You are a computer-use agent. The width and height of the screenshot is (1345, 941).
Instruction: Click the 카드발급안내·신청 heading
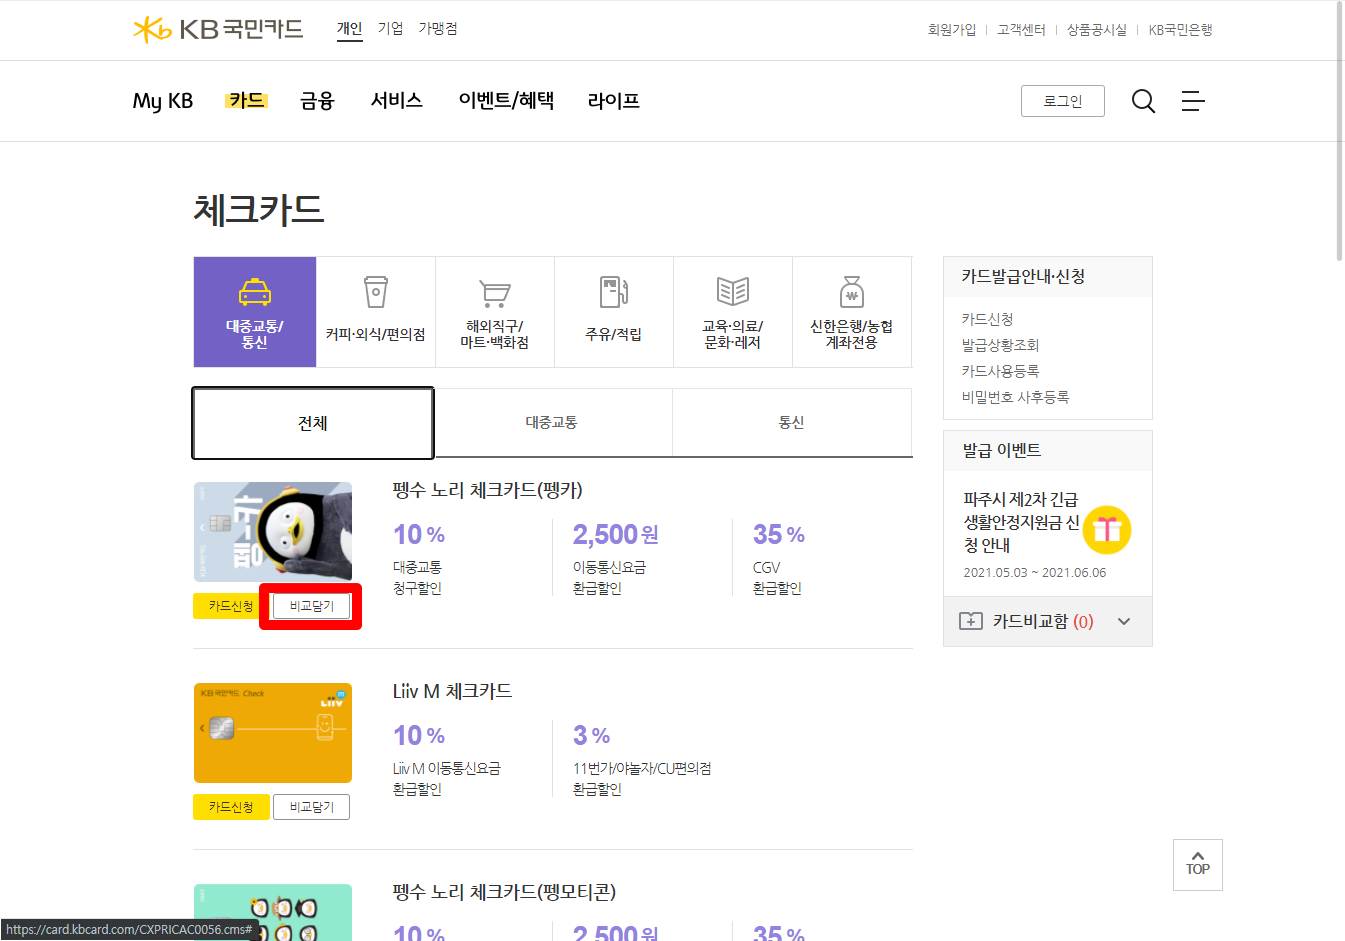[1023, 277]
